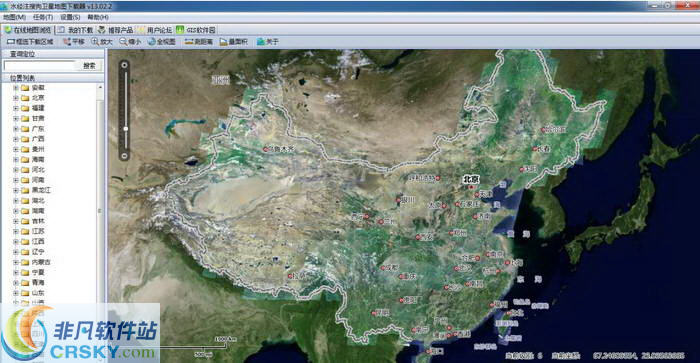Show the 全视图 full map view
The height and width of the screenshot is (363, 700).
click(x=161, y=42)
